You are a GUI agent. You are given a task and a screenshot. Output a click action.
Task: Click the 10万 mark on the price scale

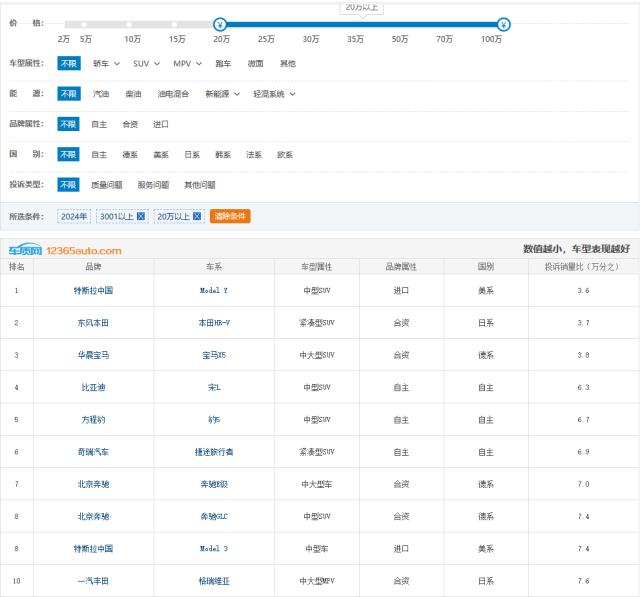point(132,38)
